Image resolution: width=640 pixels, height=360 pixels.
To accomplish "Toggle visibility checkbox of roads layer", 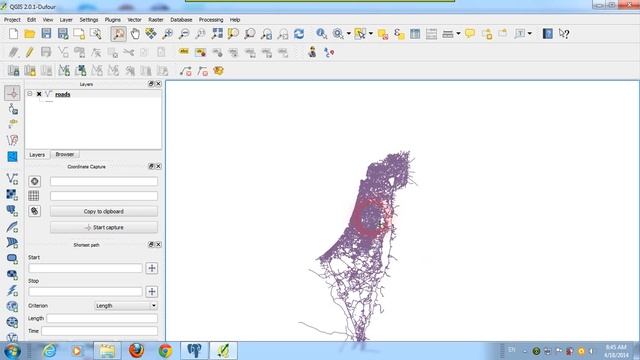I will tap(39, 94).
